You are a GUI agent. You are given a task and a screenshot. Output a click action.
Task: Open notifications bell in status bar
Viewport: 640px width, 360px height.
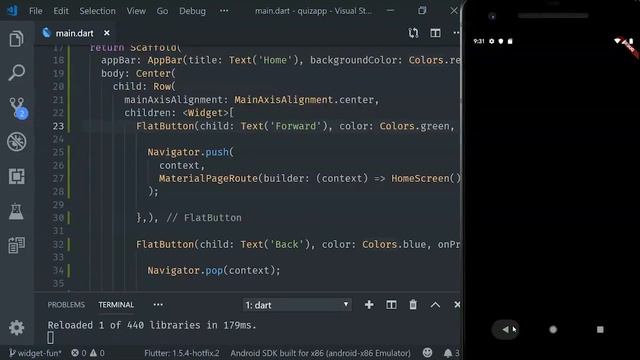coord(451,353)
